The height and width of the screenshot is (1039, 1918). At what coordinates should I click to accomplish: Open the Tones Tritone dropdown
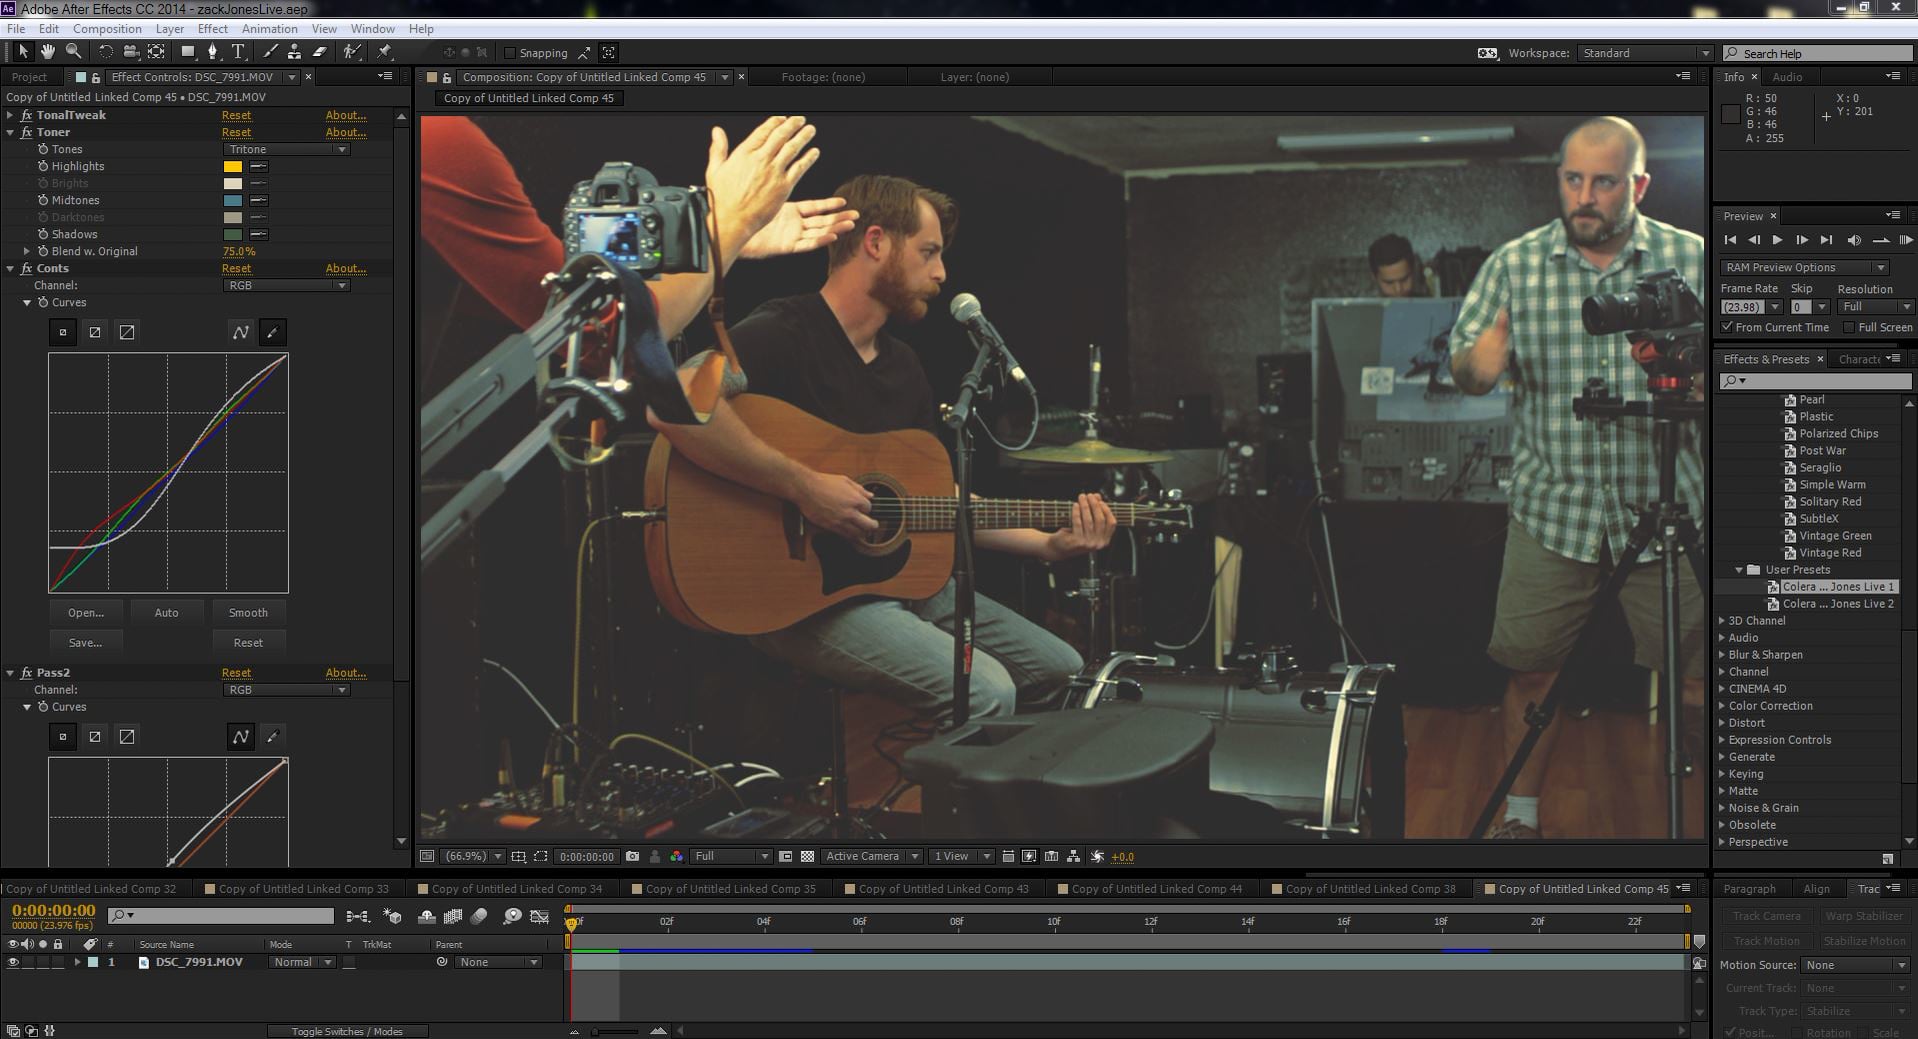pyautogui.click(x=286, y=149)
